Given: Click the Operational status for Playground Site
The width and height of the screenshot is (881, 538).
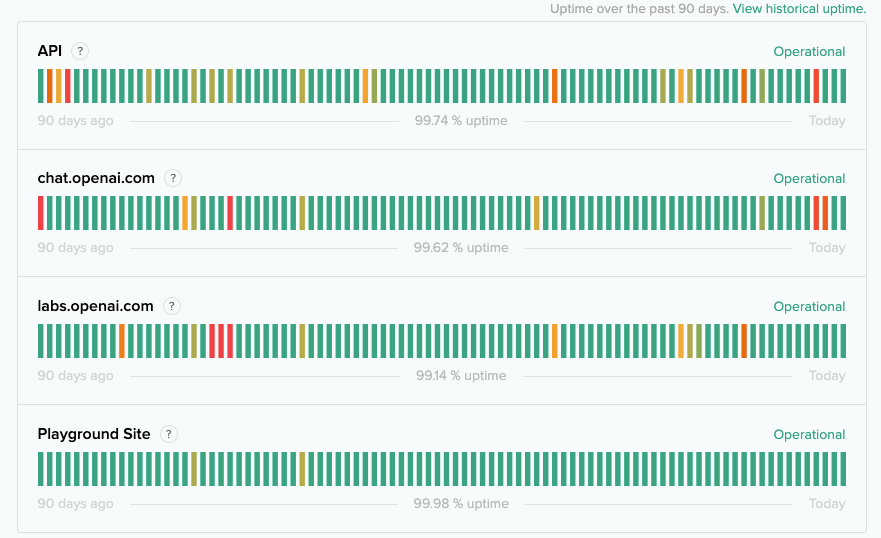Looking at the screenshot, I should point(809,435).
